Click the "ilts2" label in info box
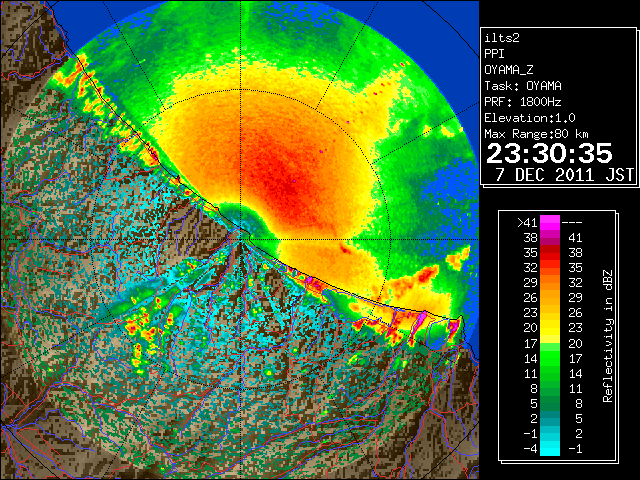 click(502, 38)
